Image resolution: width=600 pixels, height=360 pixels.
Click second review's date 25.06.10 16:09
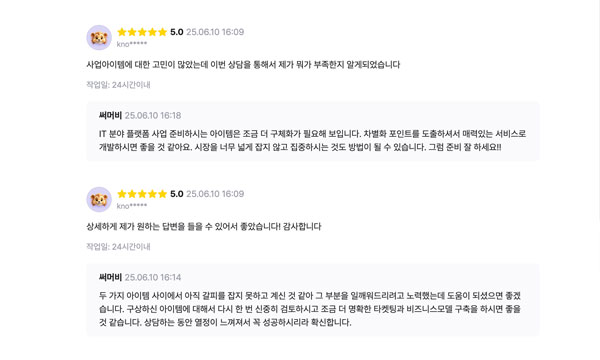pos(215,194)
